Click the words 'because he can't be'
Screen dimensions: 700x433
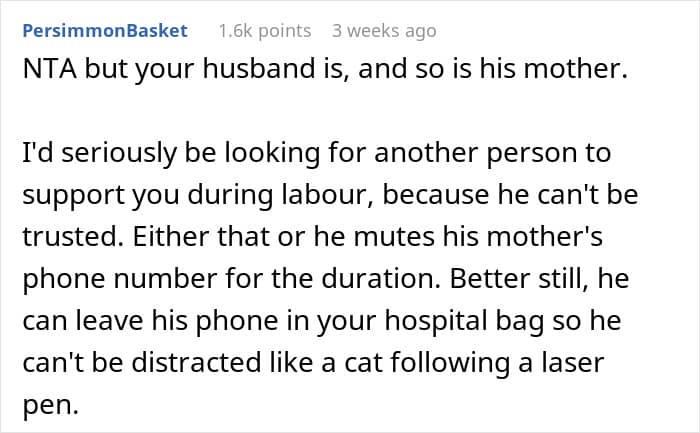[x=510, y=195]
